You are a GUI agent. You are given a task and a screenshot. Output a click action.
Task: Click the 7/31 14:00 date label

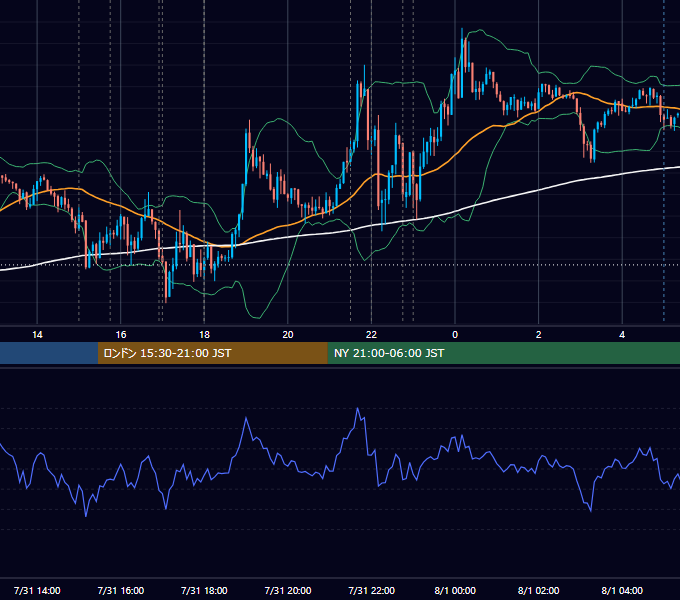[x=37, y=590]
